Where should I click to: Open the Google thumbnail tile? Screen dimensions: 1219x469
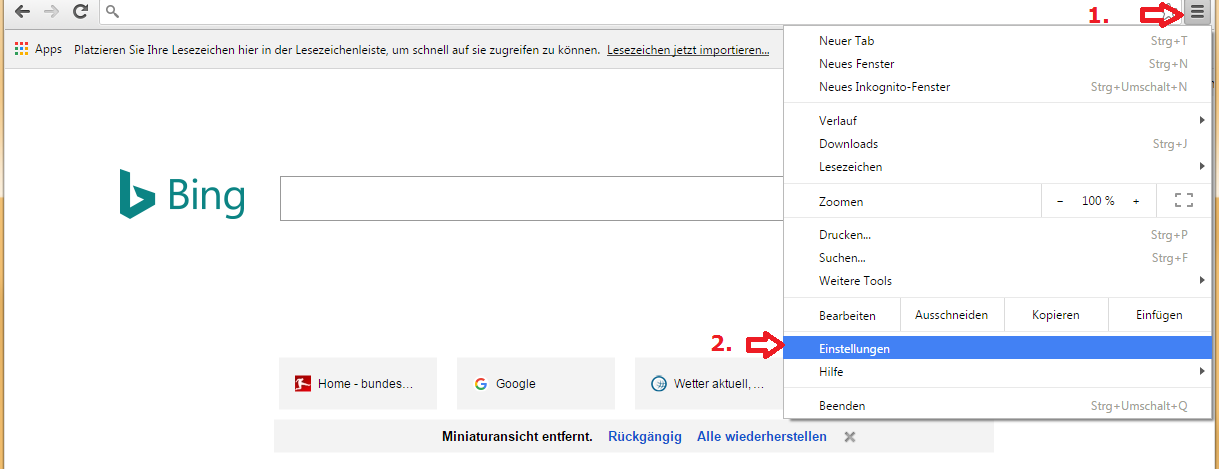535,383
